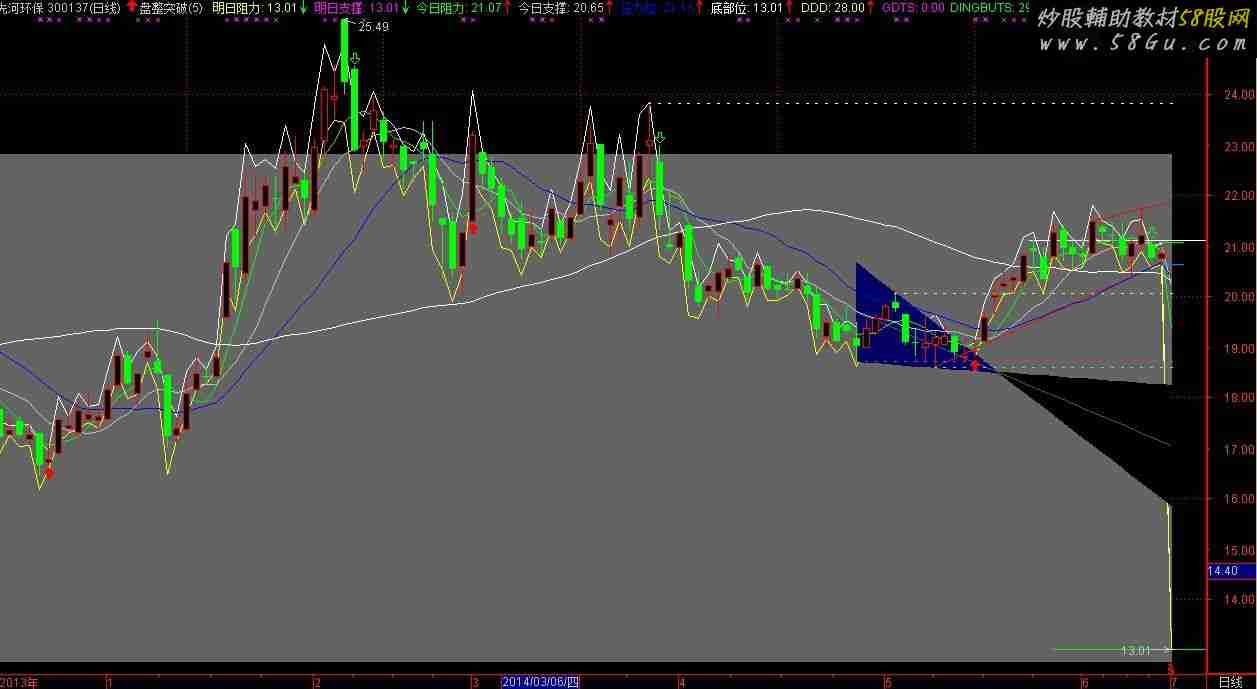Select the 今日支撑 indicator readout
Screen dimensions: 1257x689
pyautogui.click(x=560, y=8)
